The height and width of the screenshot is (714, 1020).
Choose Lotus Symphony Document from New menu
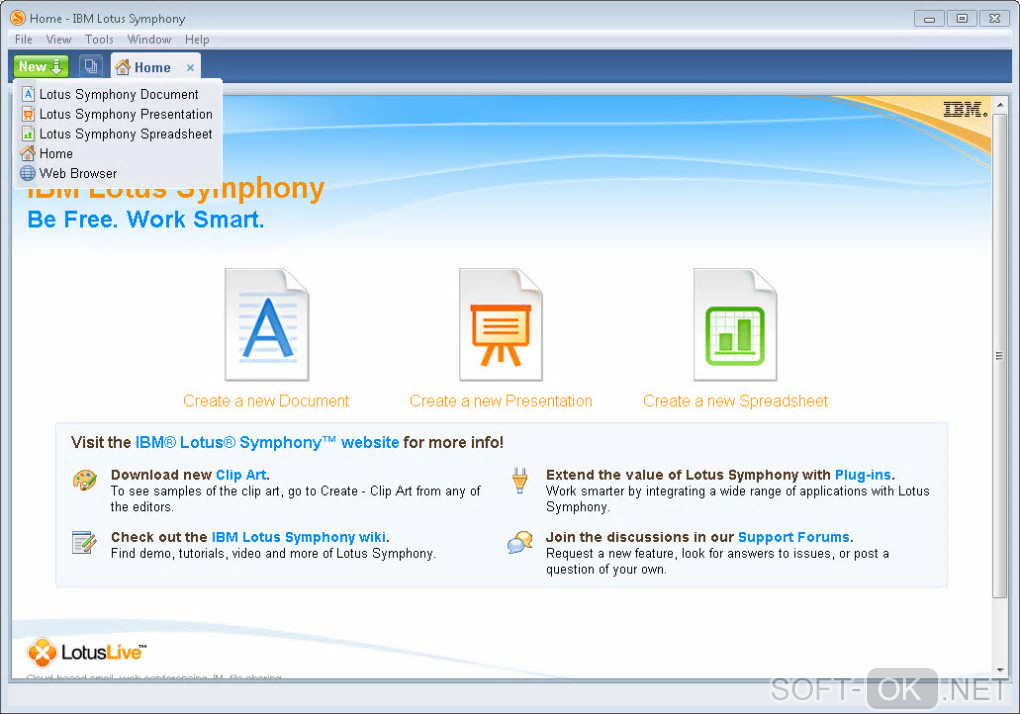tap(118, 94)
